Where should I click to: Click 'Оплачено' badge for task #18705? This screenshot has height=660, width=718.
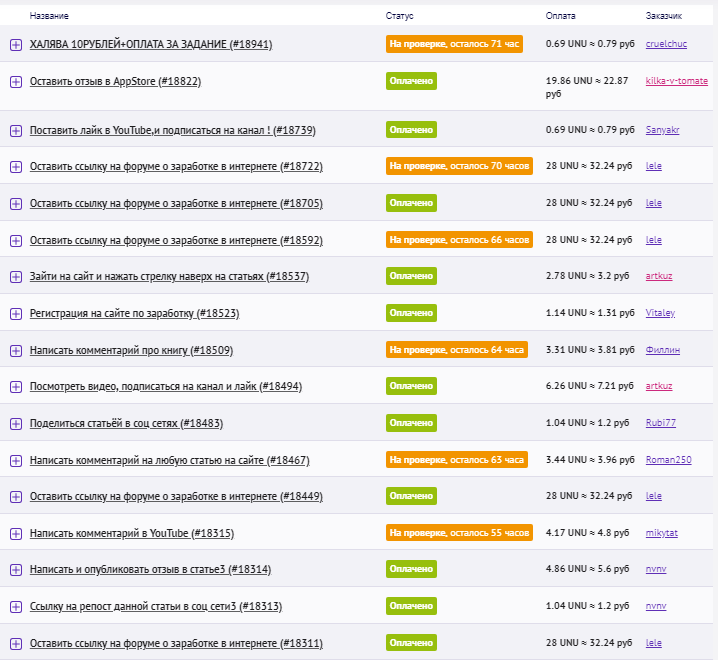[x=411, y=203]
